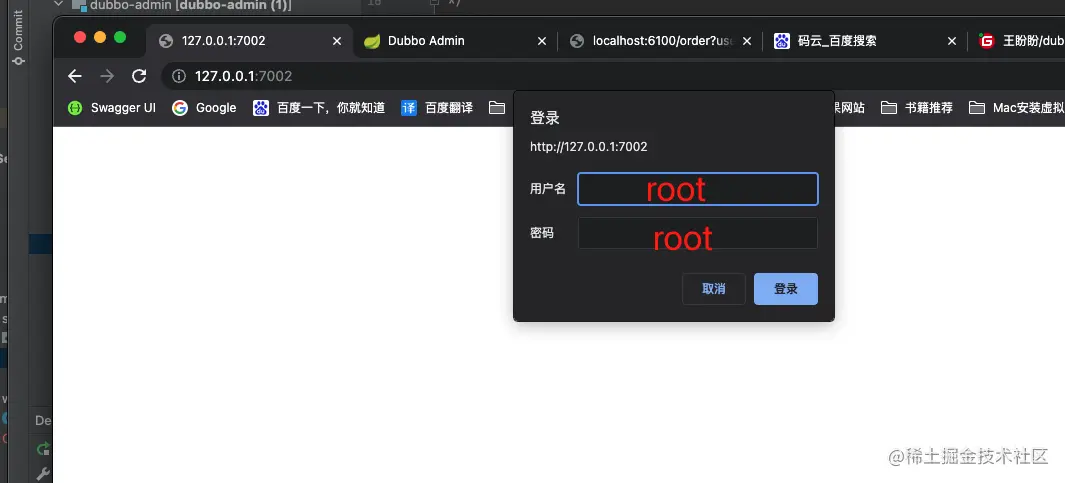1065x483 pixels.
Task: Click the IDE rerun icon at bottom left
Action: 43,448
